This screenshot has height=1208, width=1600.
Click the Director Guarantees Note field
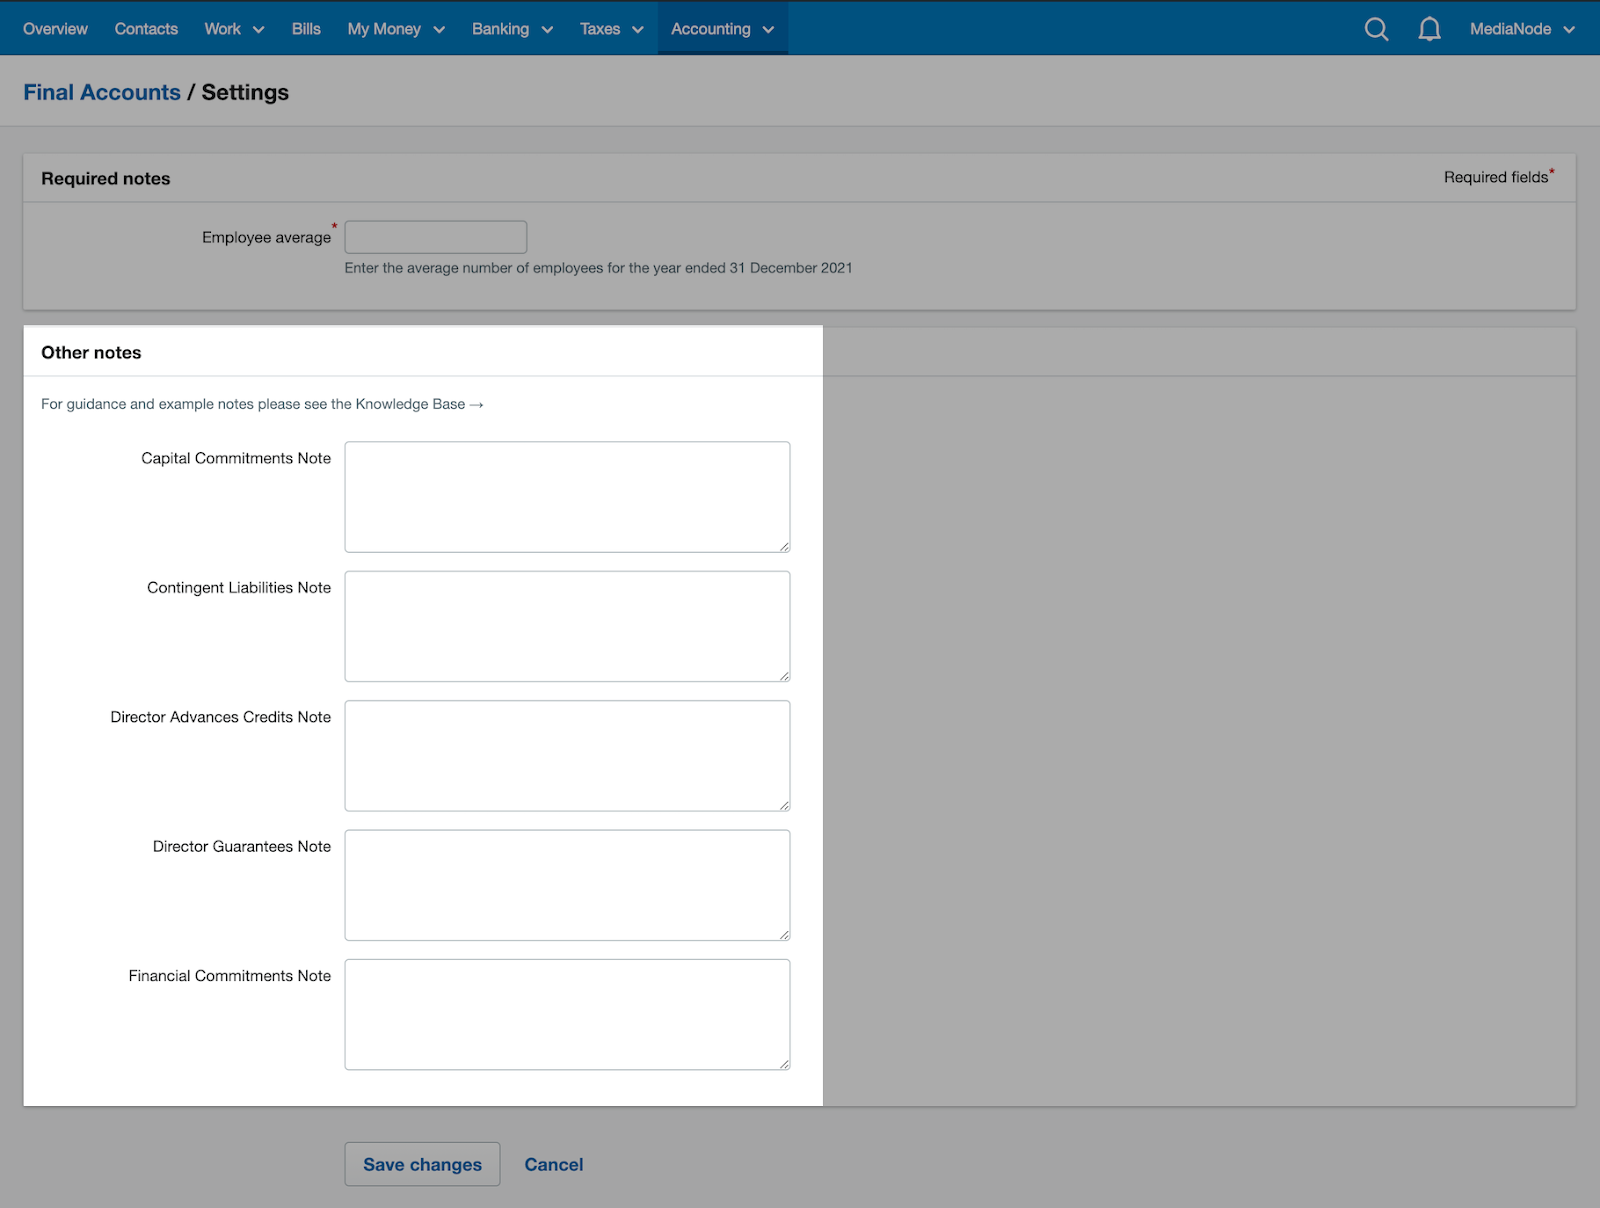pyautogui.click(x=566, y=885)
